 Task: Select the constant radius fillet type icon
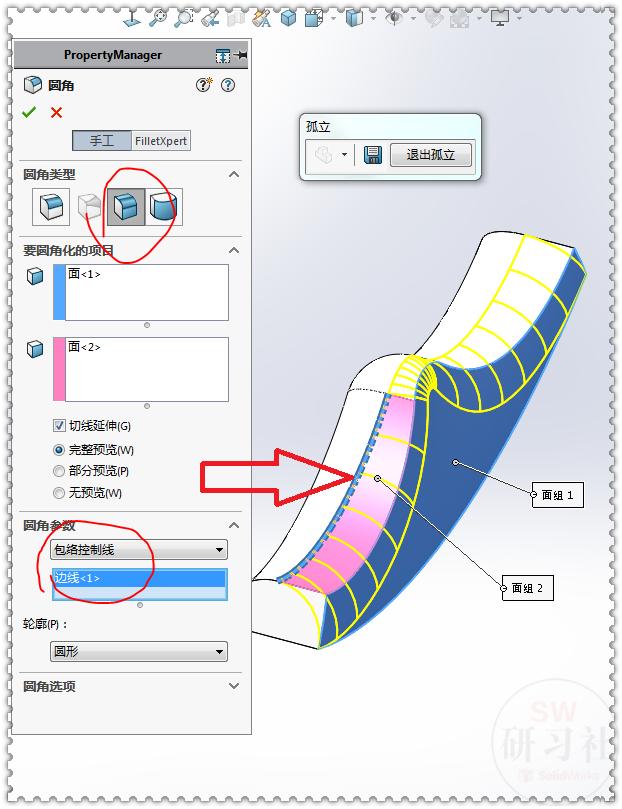click(x=51, y=206)
